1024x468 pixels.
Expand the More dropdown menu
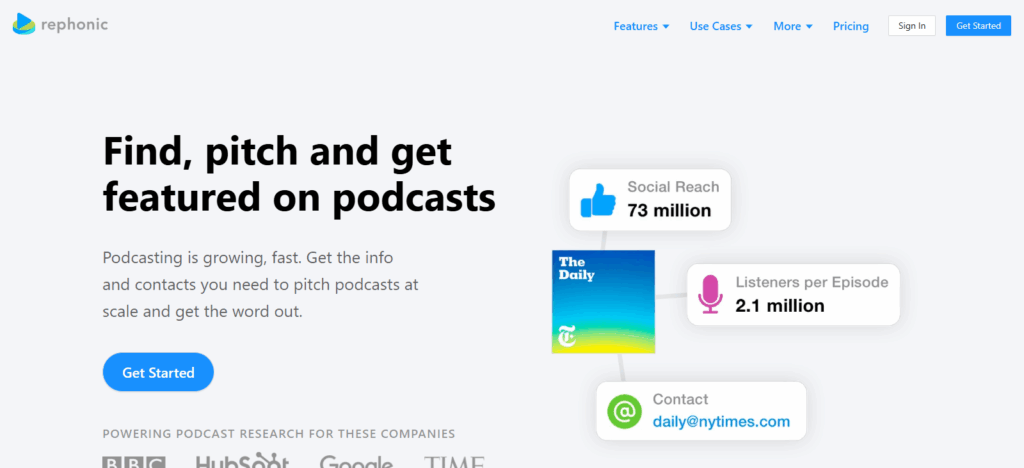(x=792, y=26)
